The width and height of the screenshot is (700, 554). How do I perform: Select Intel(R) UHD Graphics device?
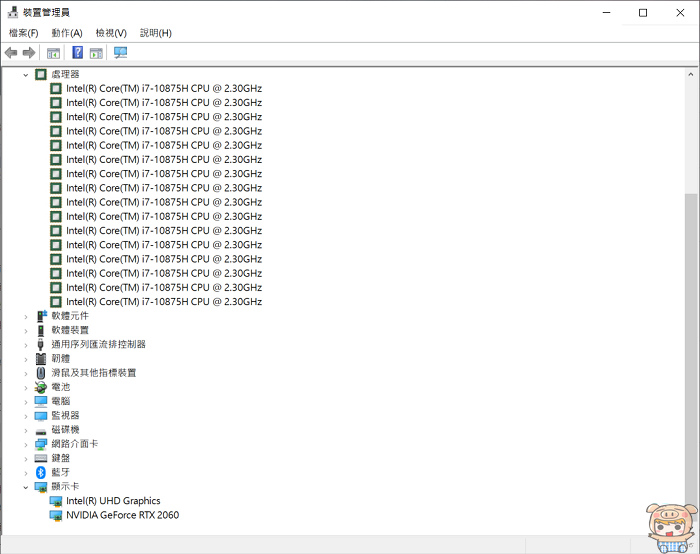(x=113, y=501)
